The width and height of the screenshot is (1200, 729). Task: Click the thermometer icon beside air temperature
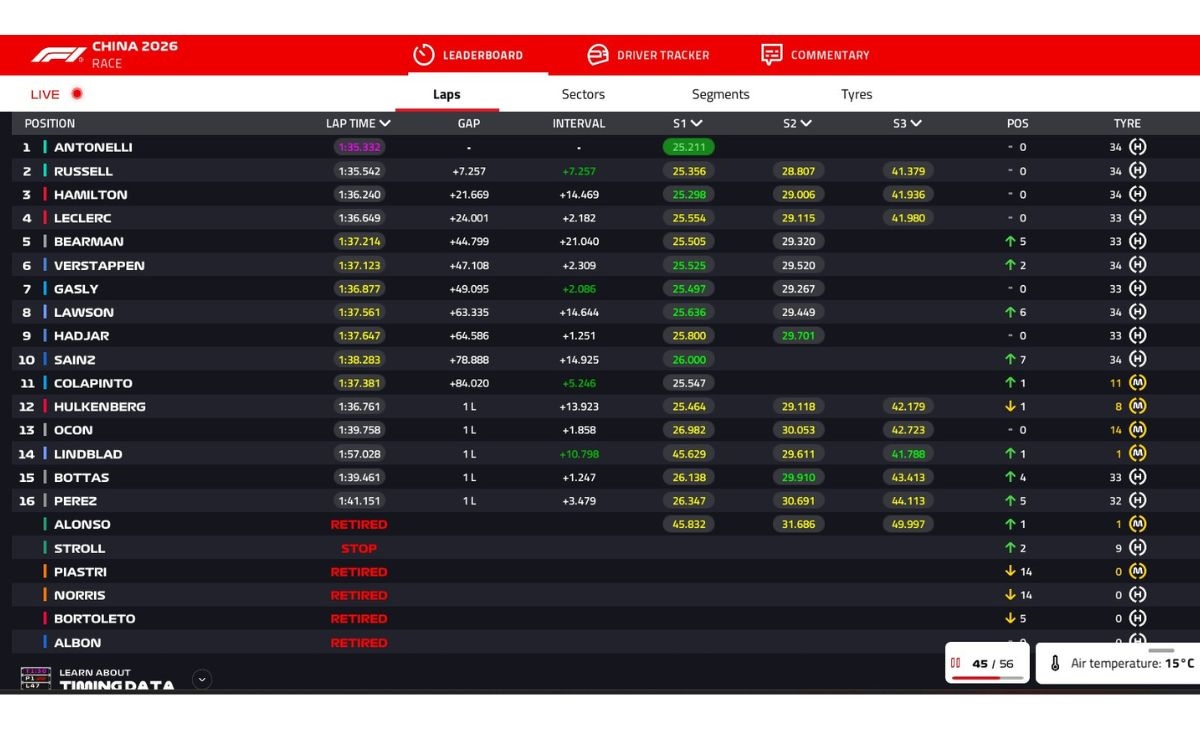pos(1054,663)
